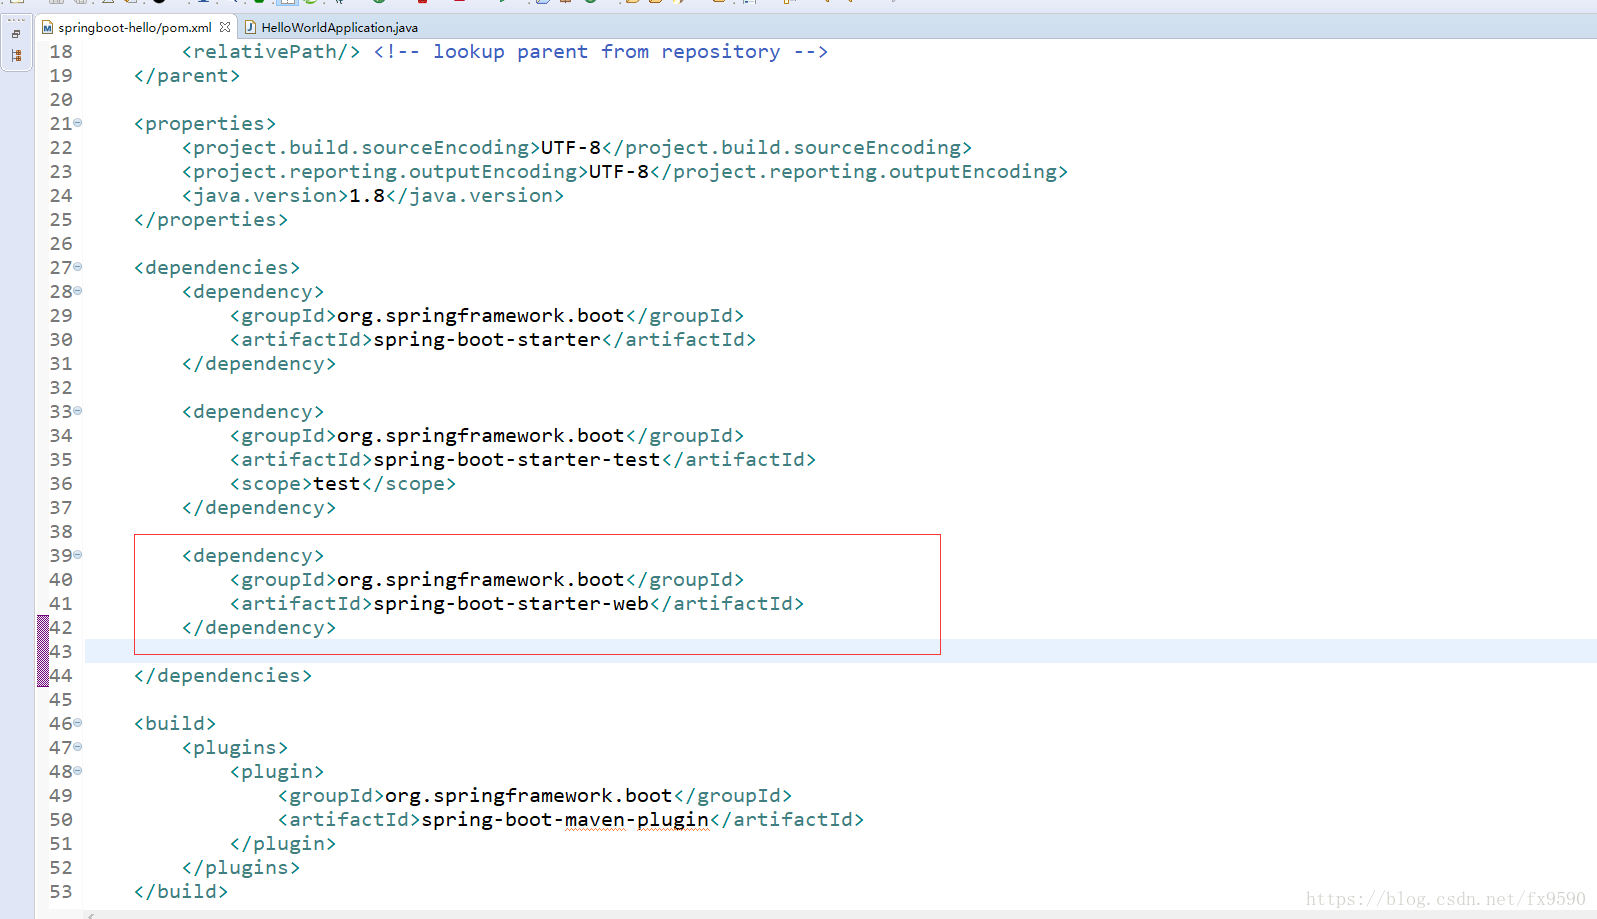Screen dimensions: 1597x919
Task: Click artifactId spring-boot-starter-test on line 35
Action: click(x=523, y=460)
